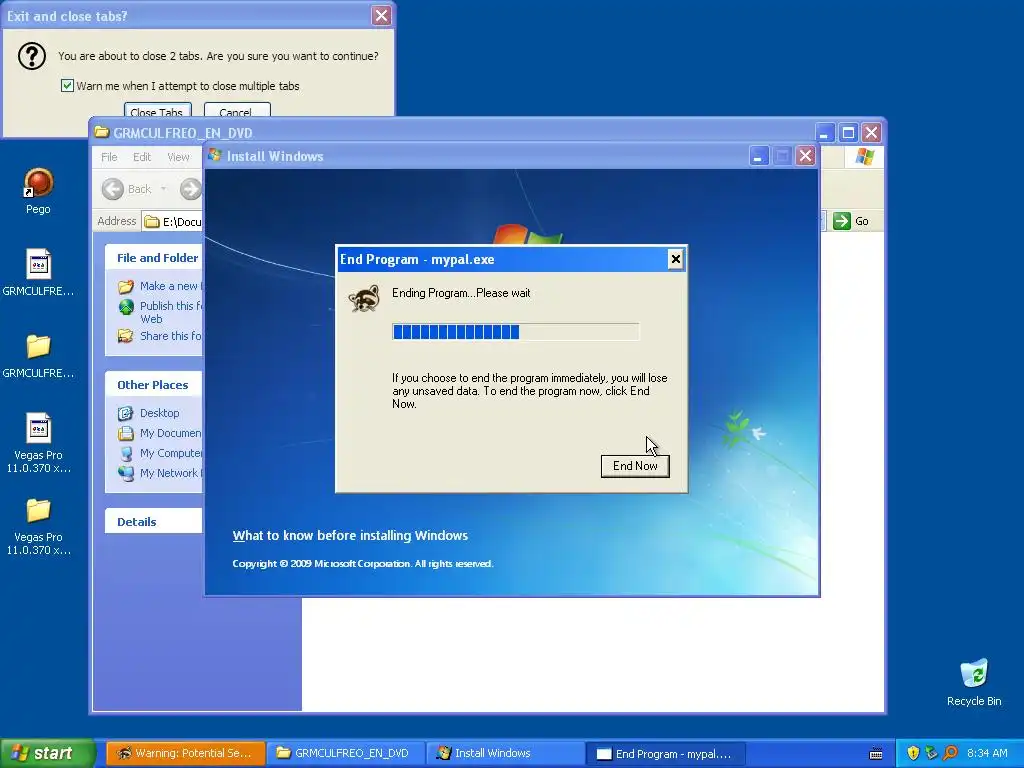Switch to Warning: Potential Se... taskbar button
Screen dimensions: 1024x768
tap(186, 753)
